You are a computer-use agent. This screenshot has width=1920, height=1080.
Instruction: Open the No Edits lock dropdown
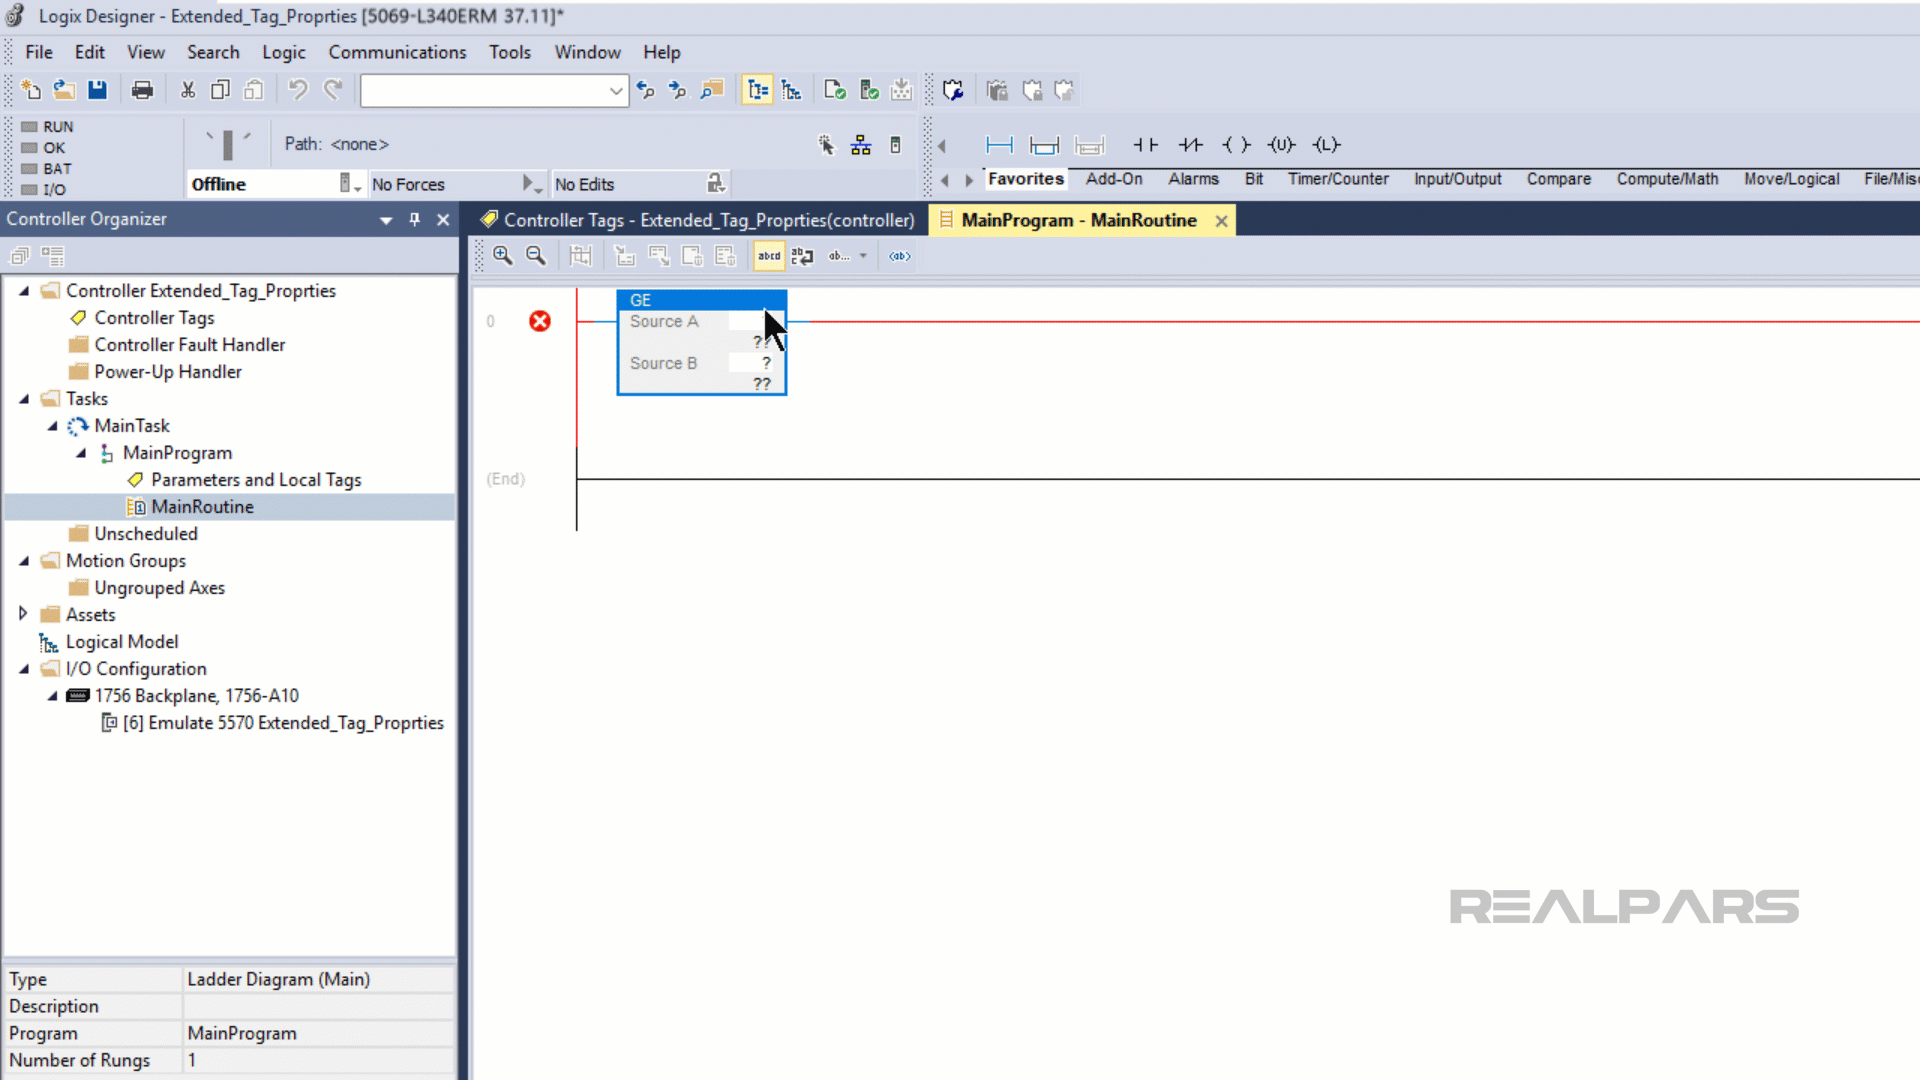pos(716,184)
